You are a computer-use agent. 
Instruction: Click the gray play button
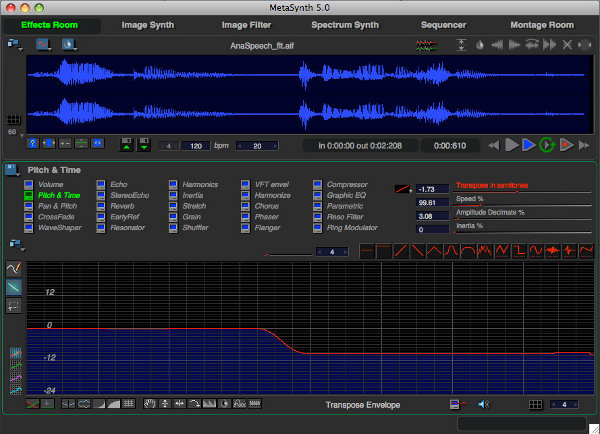coord(512,145)
